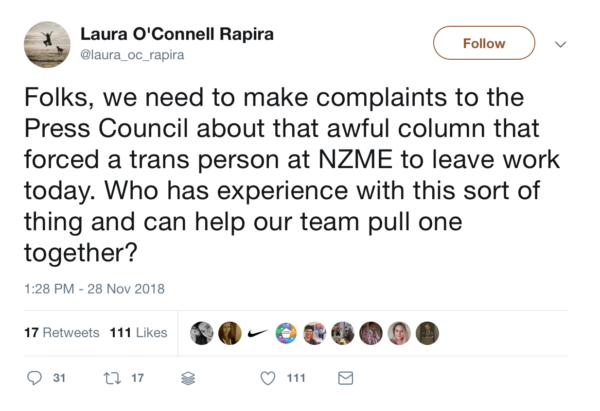Like the tweet with the heart icon

click(267, 379)
